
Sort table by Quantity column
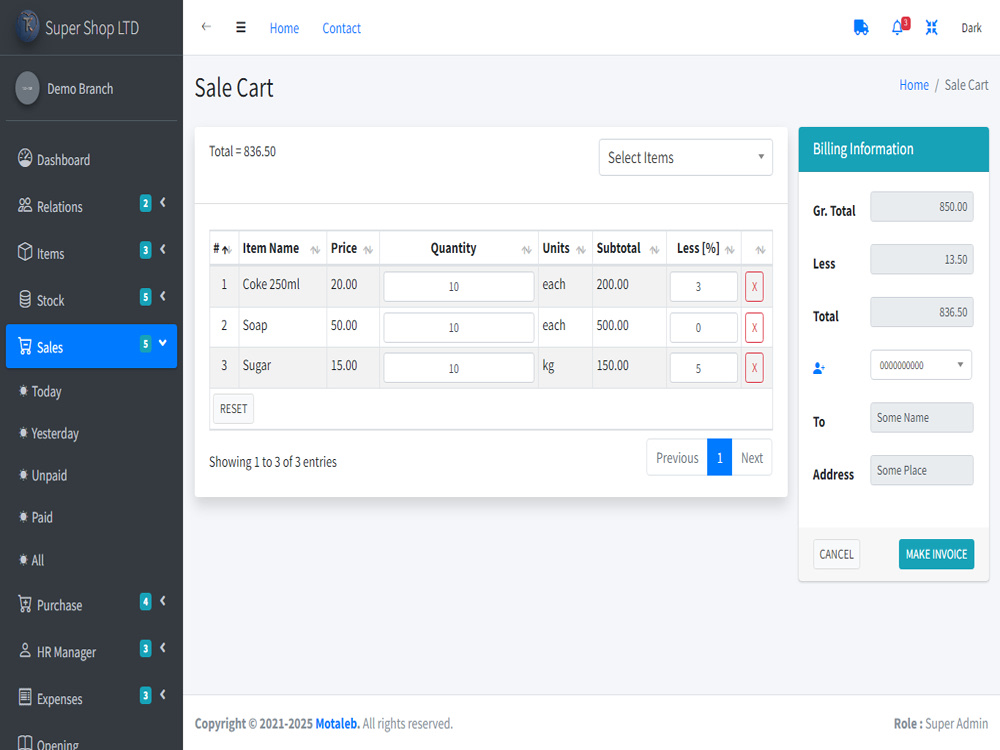(459, 248)
